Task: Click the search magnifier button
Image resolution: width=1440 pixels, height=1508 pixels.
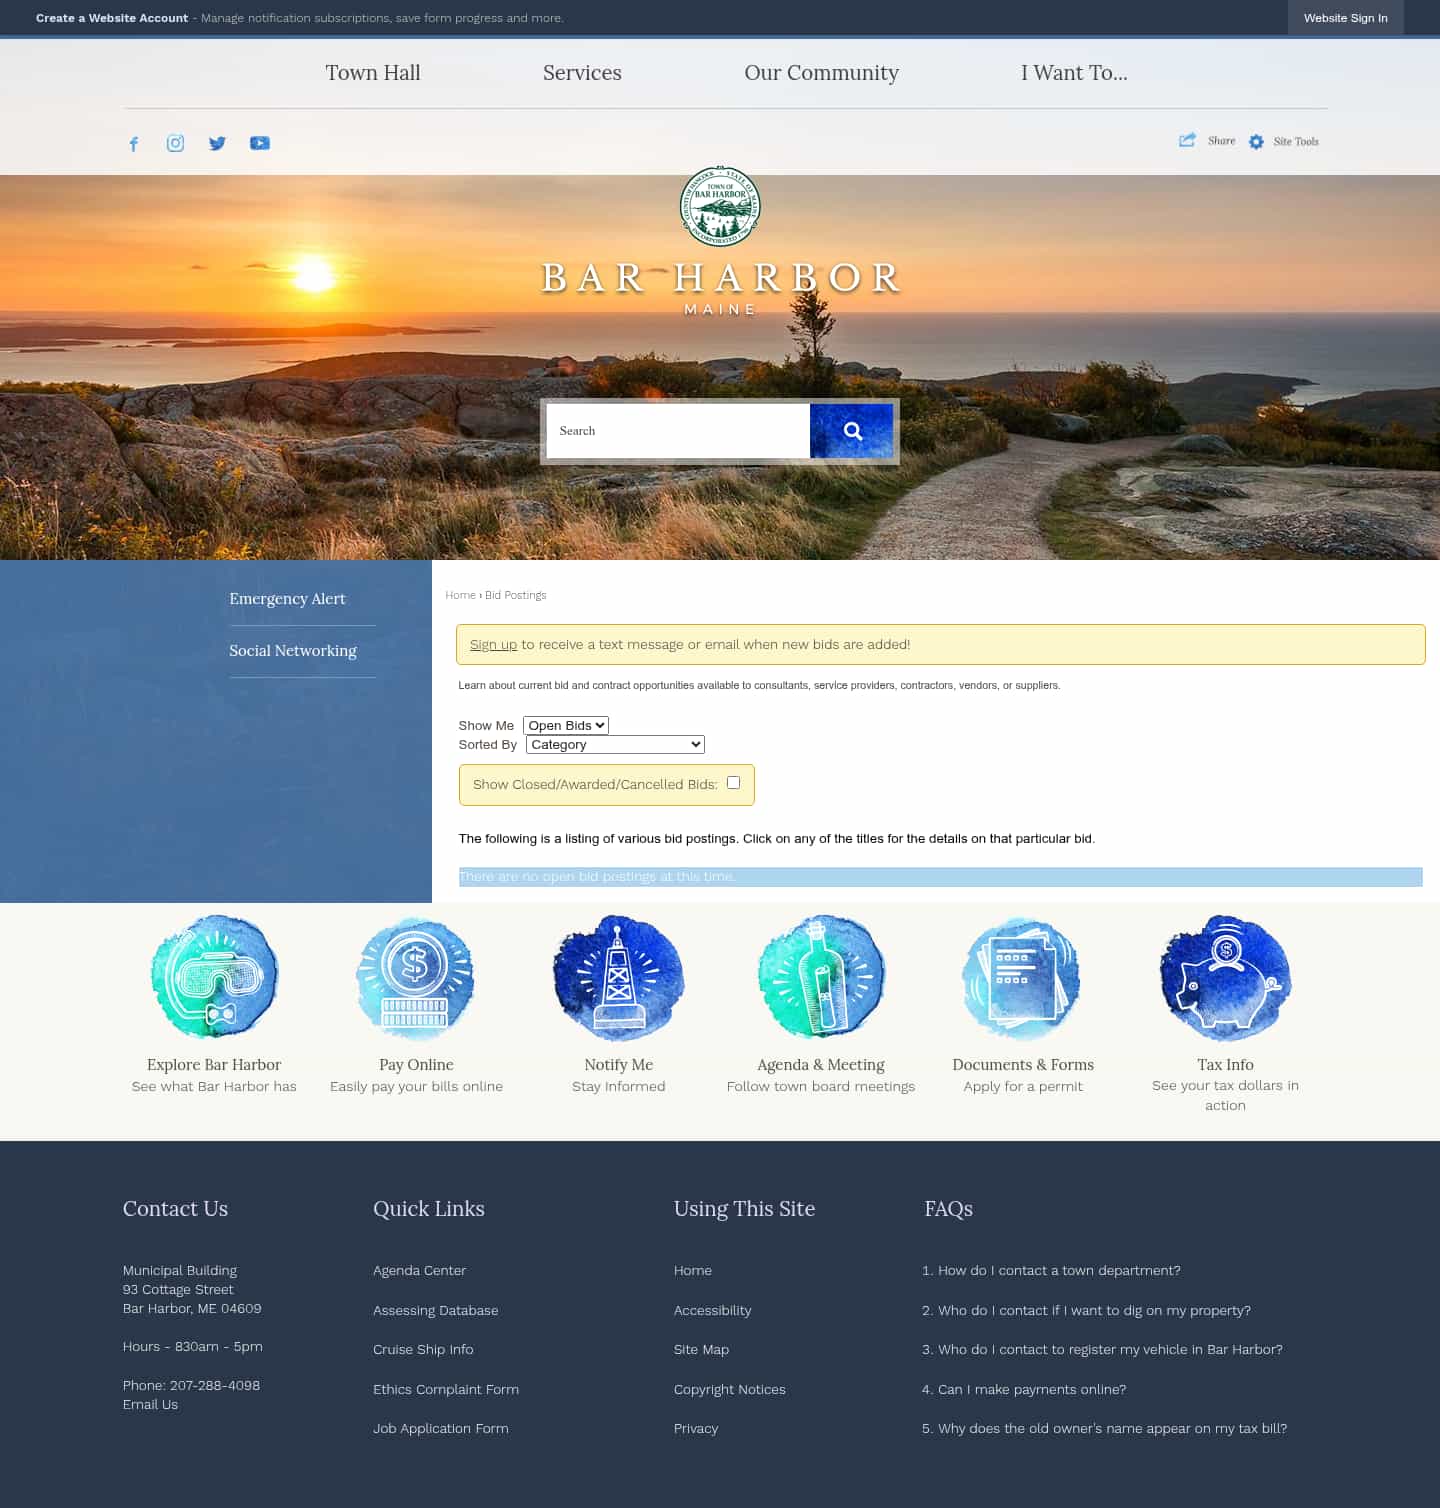Action: coord(852,430)
